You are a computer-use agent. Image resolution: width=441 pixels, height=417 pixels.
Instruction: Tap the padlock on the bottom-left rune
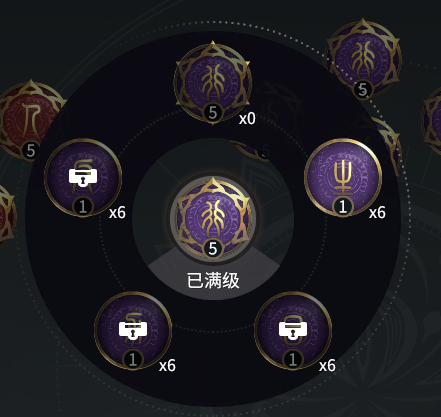coord(133,330)
